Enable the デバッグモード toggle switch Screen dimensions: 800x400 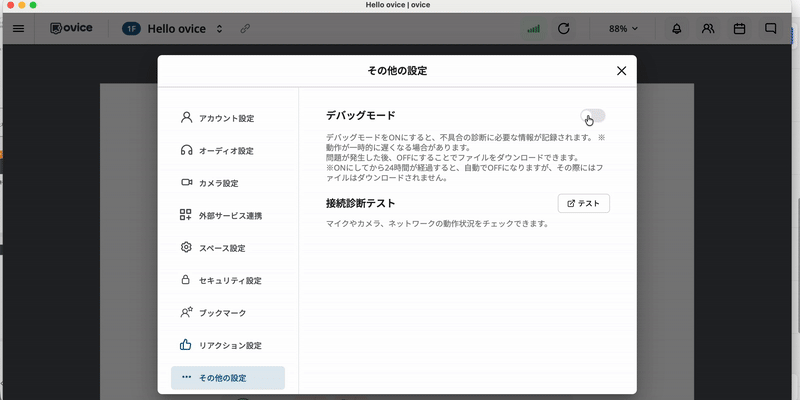[592, 116]
